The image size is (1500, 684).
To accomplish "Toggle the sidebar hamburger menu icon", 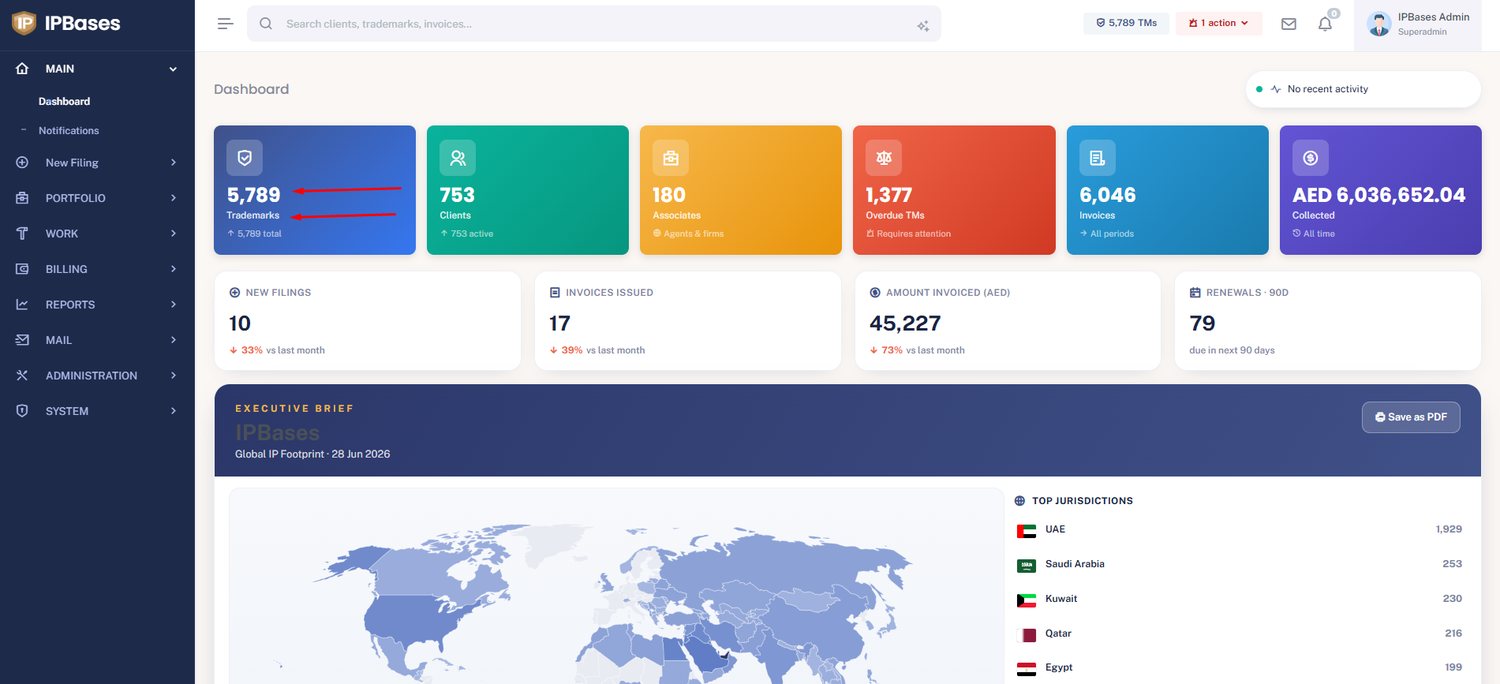I will 225,23.
